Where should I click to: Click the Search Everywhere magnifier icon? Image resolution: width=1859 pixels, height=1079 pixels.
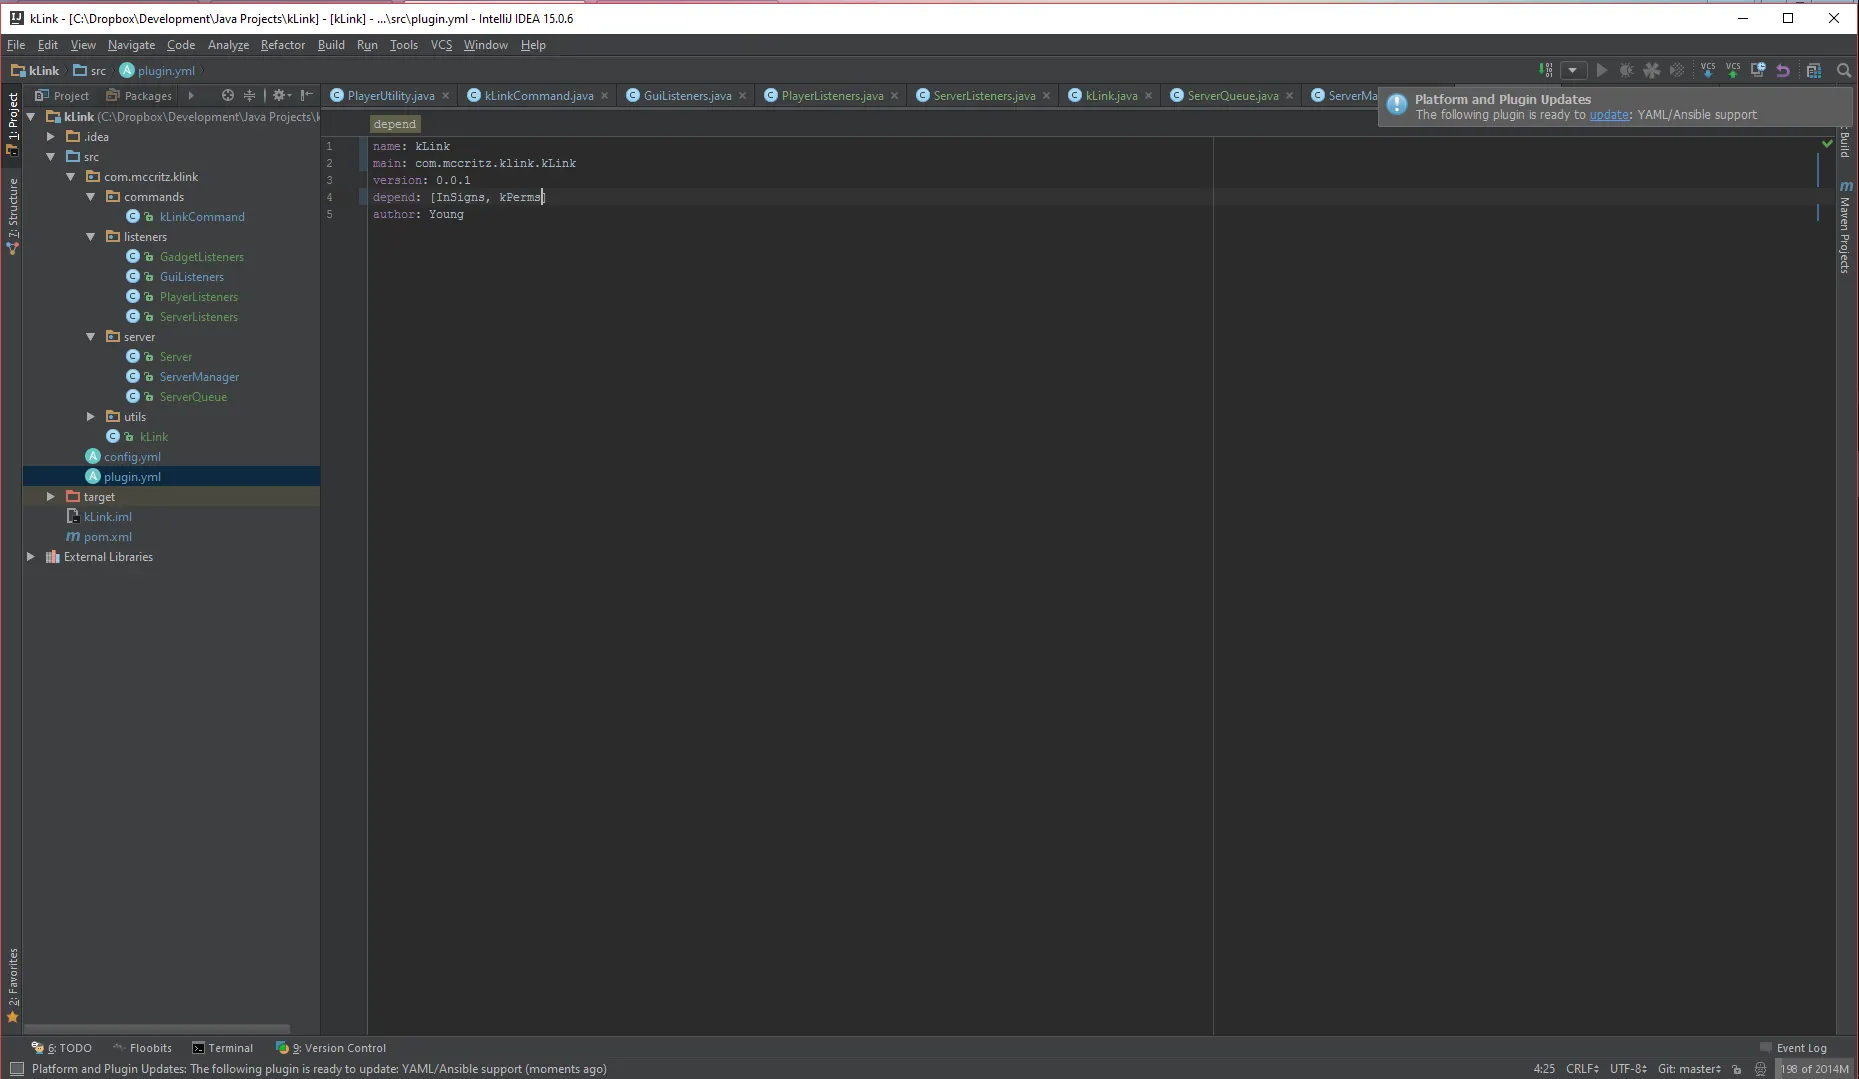click(x=1844, y=70)
